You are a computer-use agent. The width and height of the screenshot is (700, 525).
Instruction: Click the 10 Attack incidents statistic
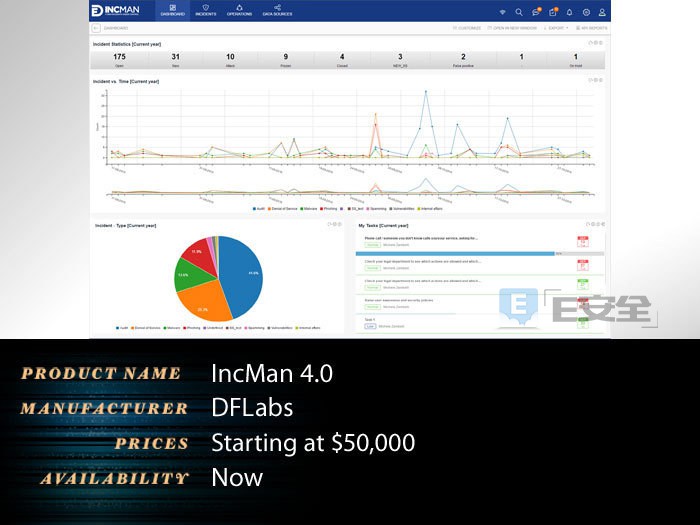pos(230,60)
